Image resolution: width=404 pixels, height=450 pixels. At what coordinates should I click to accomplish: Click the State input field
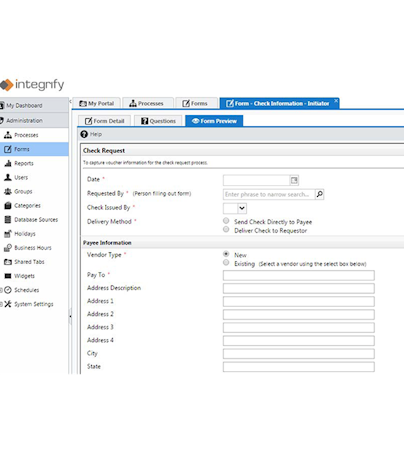[299, 367]
